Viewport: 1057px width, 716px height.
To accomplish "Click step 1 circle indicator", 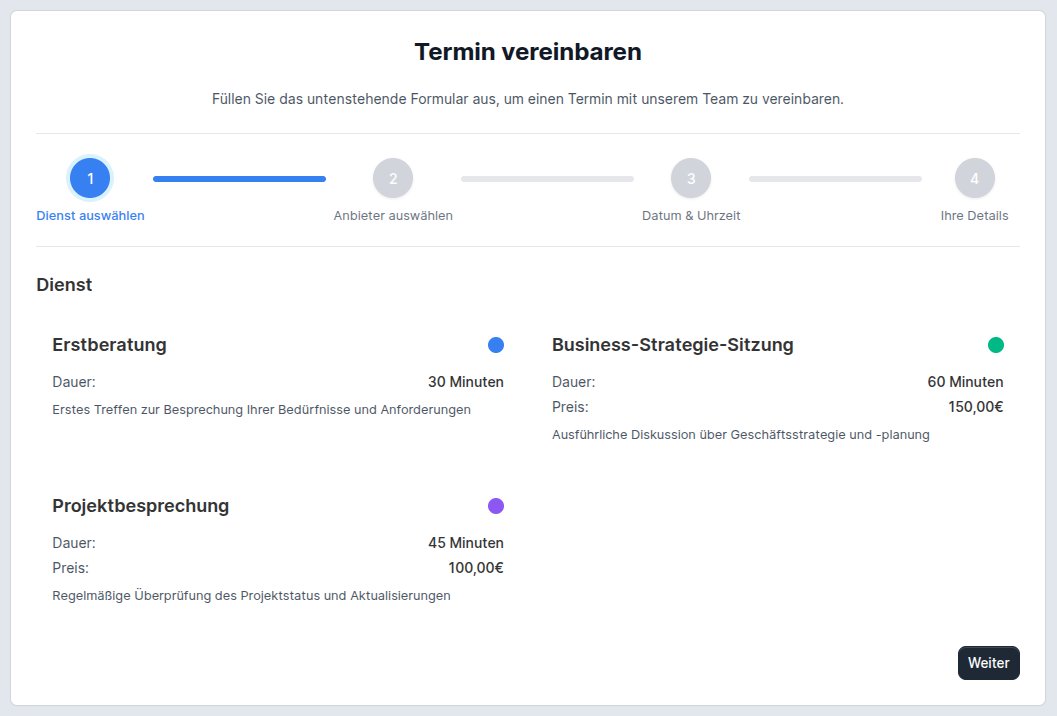I will 90,179.
